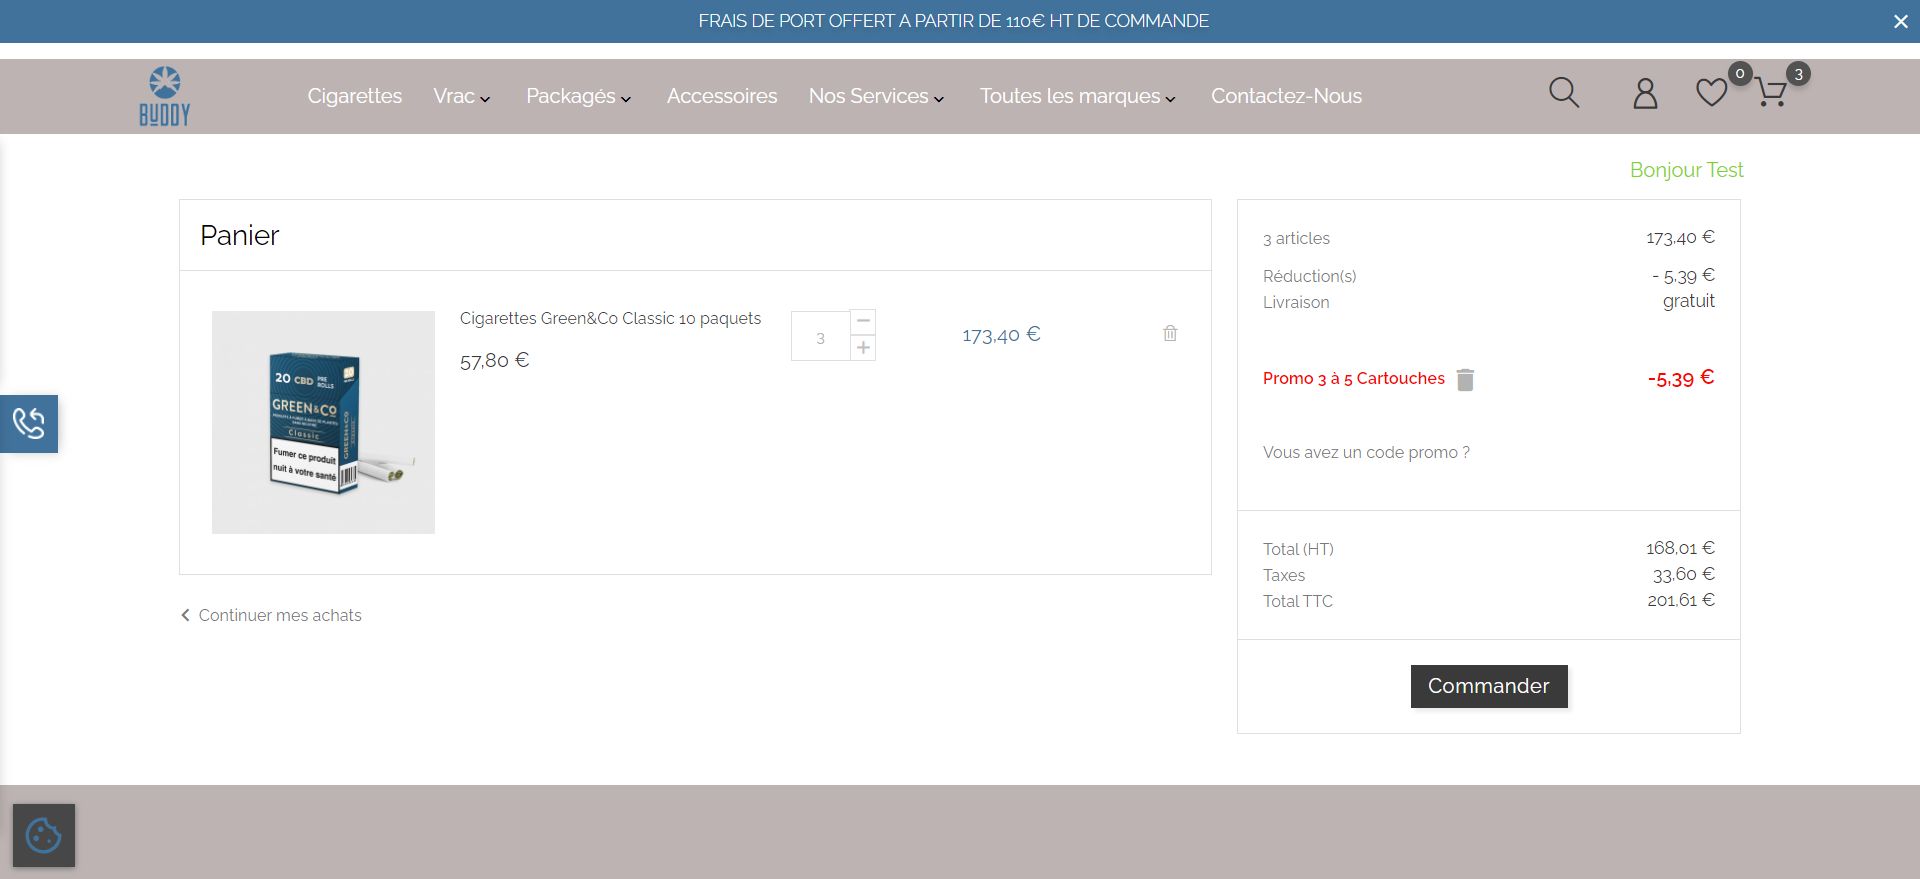The height and width of the screenshot is (879, 1920).
Task: Click the 173,40 € line total in cart row
Action: (1001, 335)
